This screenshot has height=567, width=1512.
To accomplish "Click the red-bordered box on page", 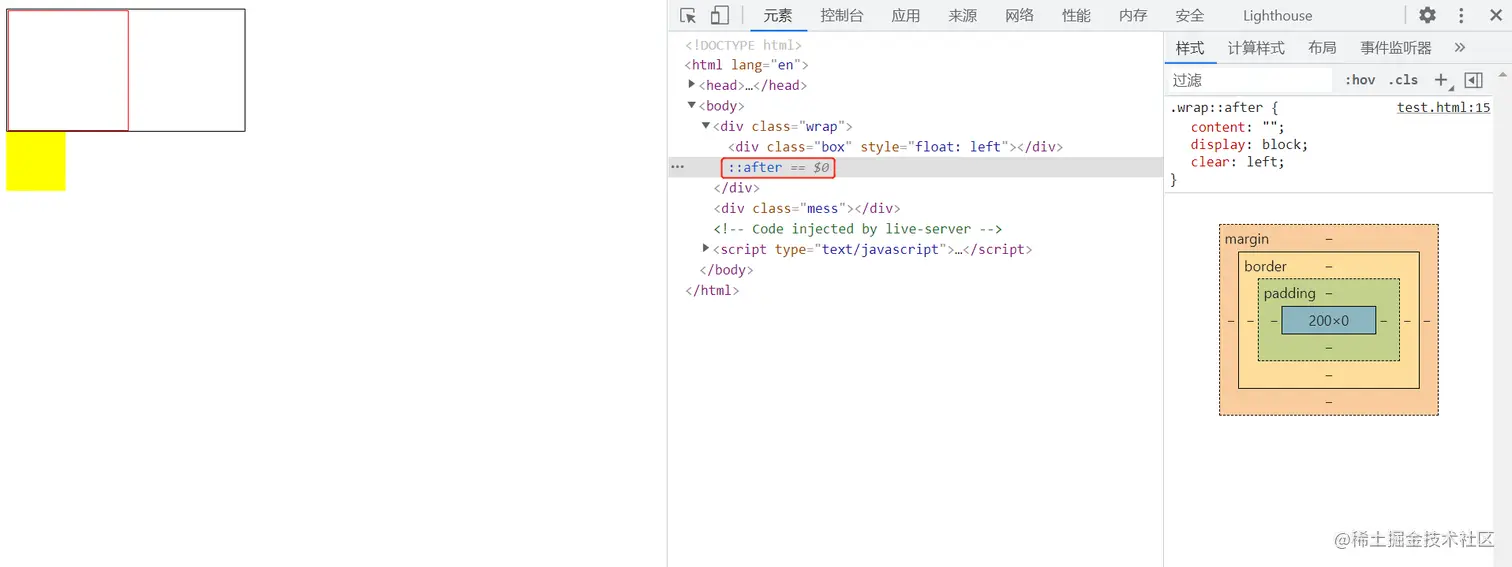I will point(68,70).
